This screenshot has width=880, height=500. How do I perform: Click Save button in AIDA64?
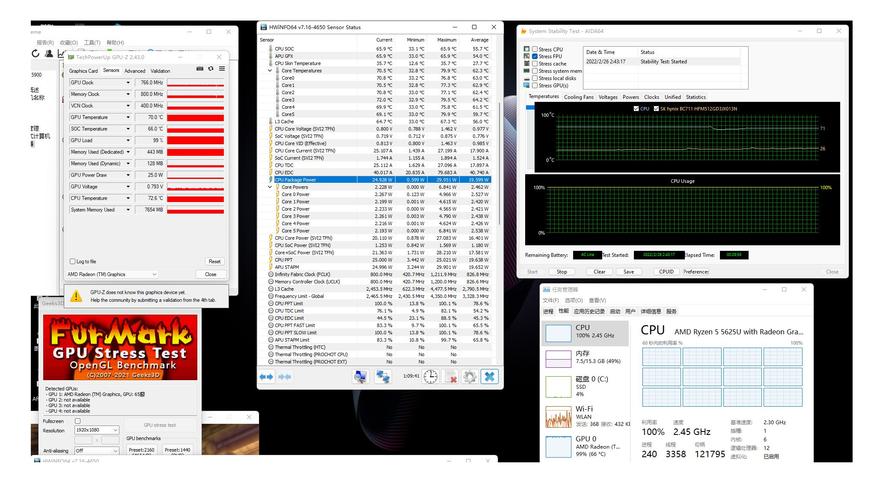(629, 272)
